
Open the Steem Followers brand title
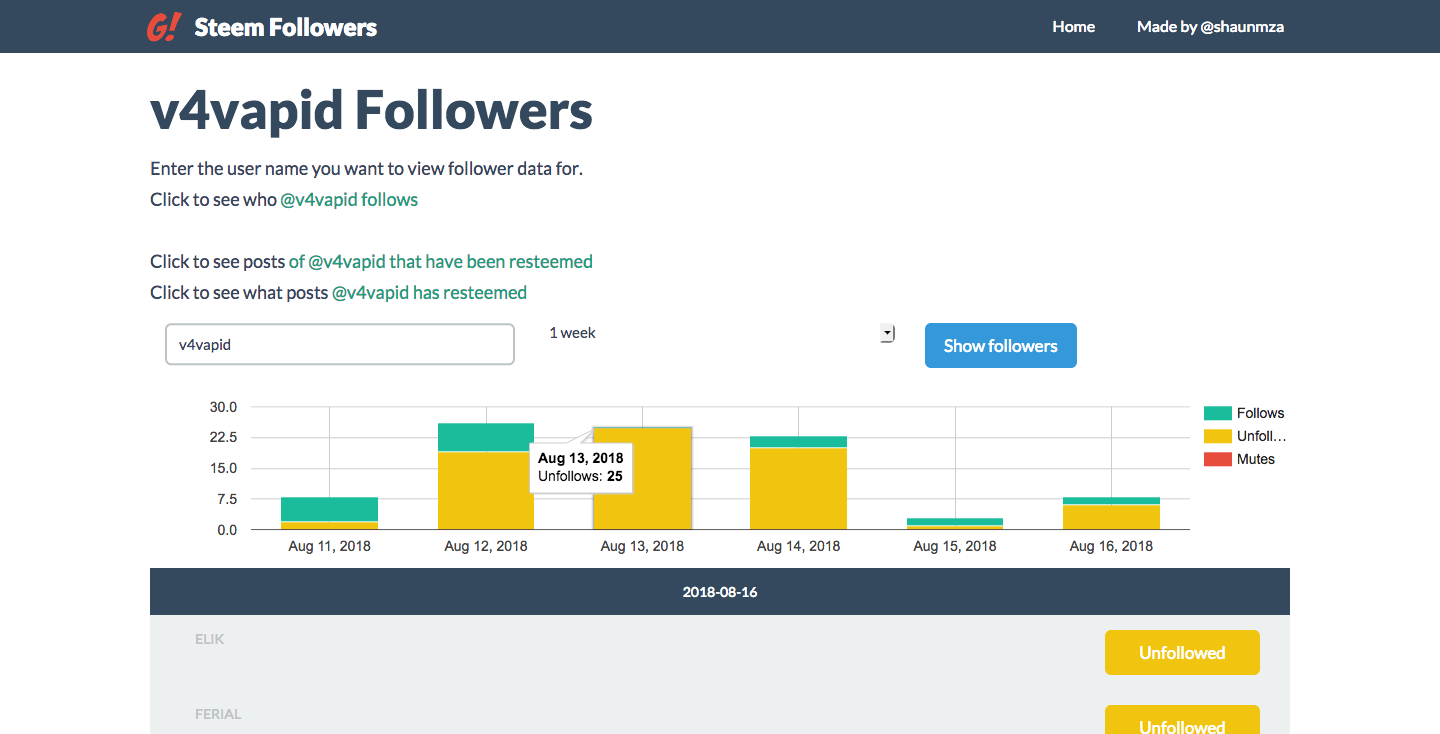coord(285,27)
